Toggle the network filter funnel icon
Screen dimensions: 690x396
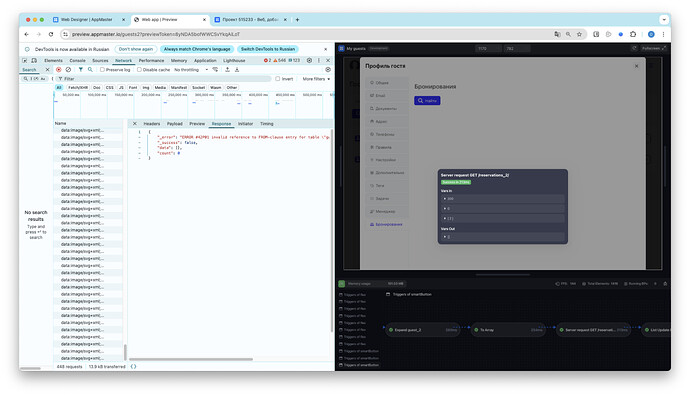[81, 70]
